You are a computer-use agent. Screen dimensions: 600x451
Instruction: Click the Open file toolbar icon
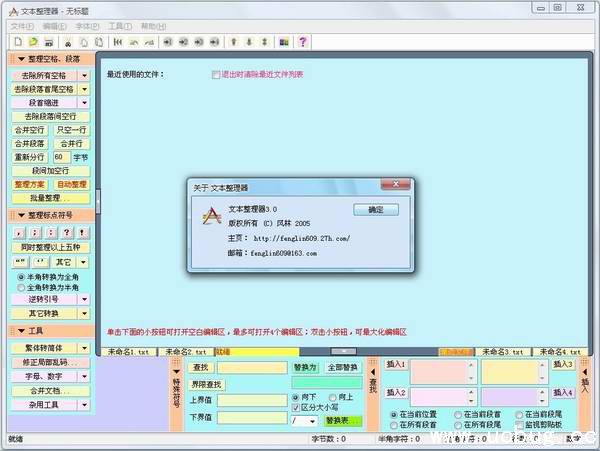(31, 42)
